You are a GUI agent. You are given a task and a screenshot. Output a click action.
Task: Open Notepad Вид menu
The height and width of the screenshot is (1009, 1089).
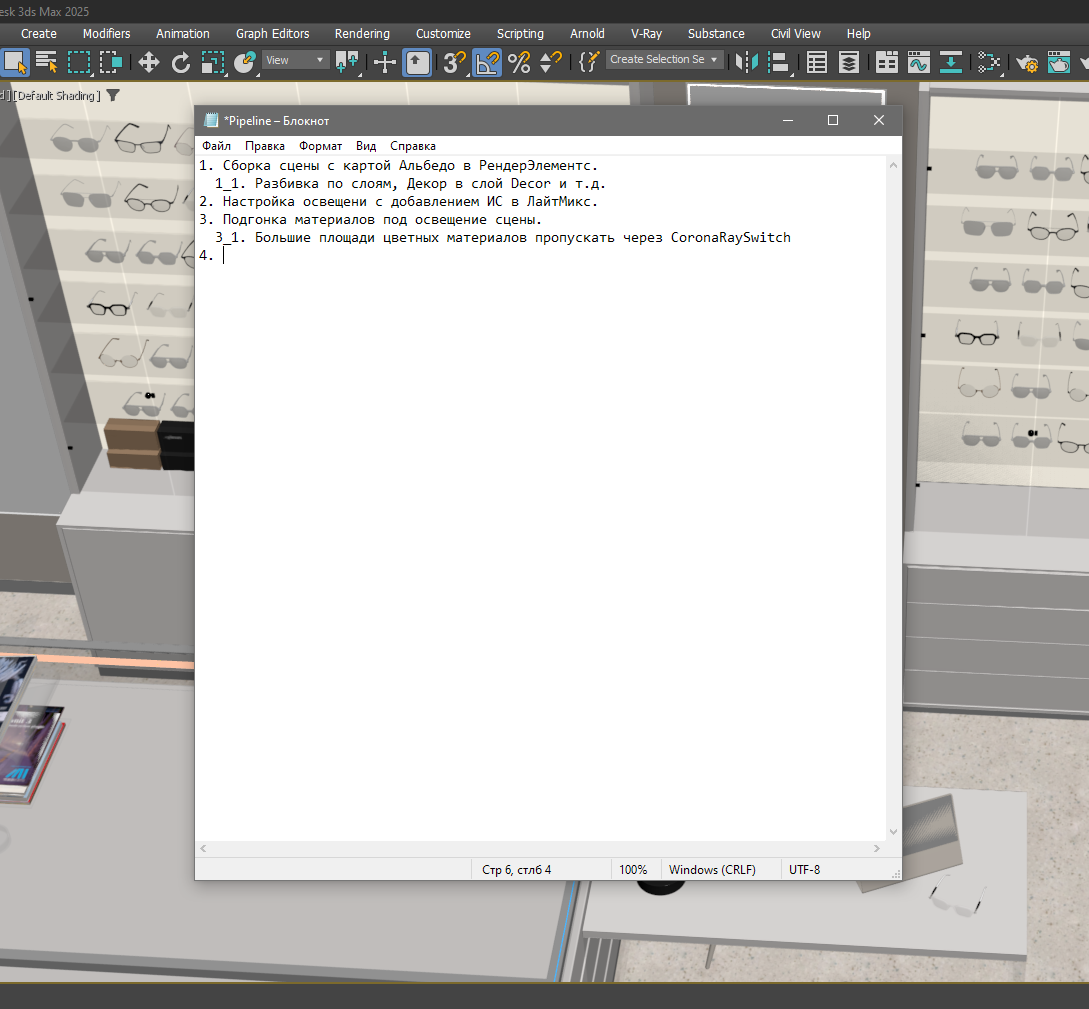point(366,146)
